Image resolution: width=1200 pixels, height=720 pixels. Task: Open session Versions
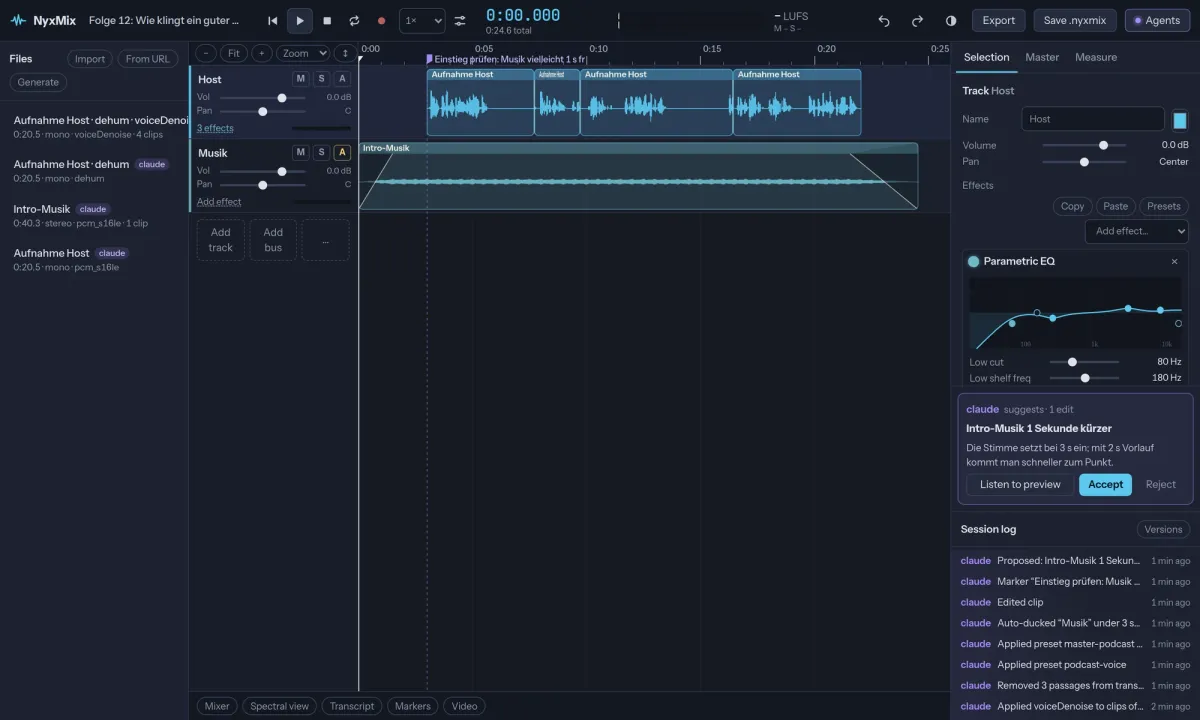point(1163,529)
